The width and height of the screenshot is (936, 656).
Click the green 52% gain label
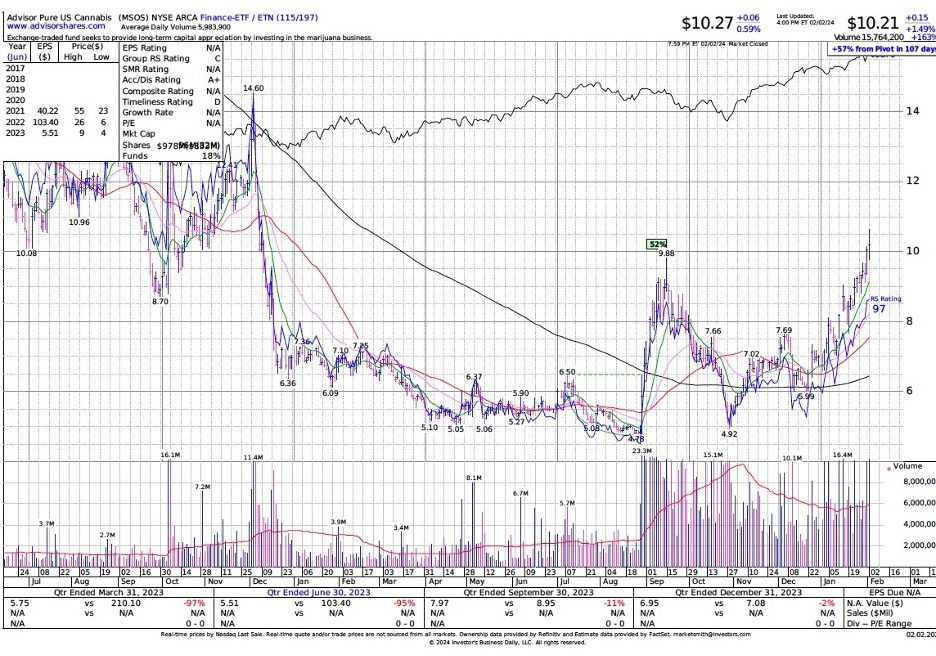tap(657, 244)
